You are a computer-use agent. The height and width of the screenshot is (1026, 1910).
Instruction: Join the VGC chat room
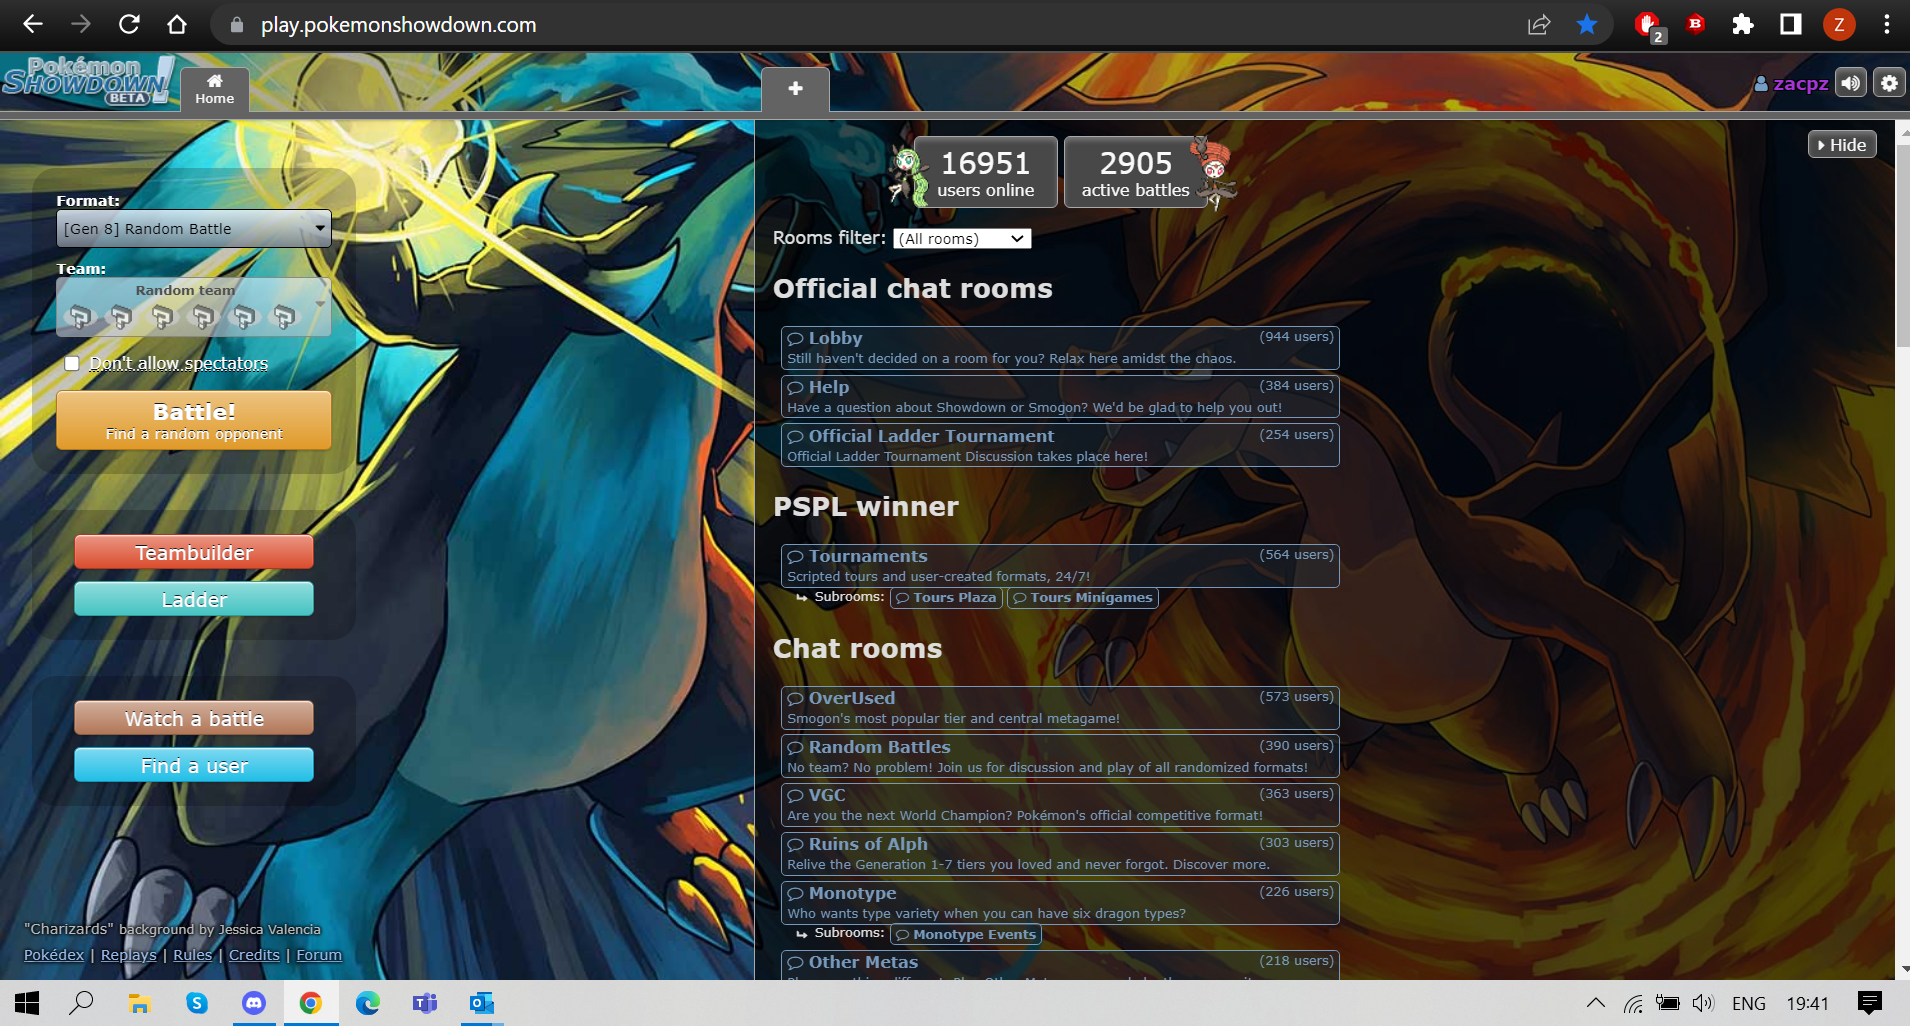(1060, 805)
